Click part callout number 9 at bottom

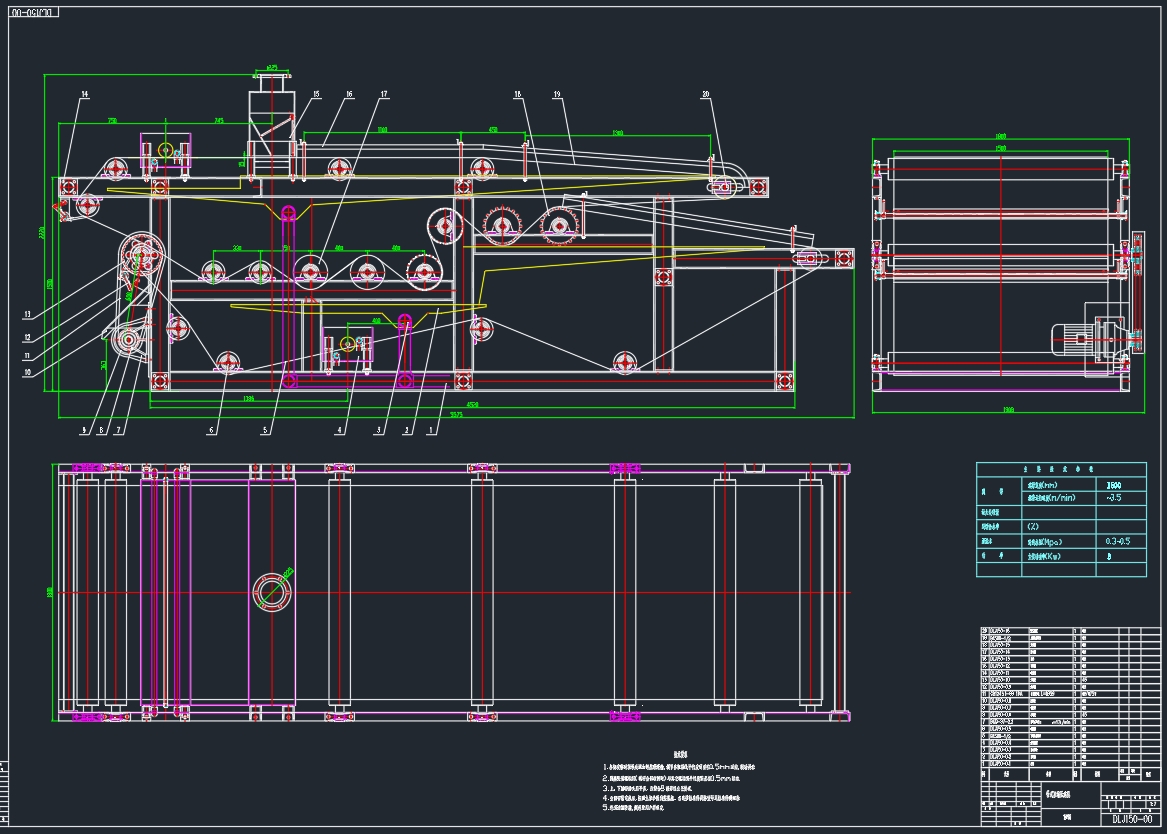83,430
